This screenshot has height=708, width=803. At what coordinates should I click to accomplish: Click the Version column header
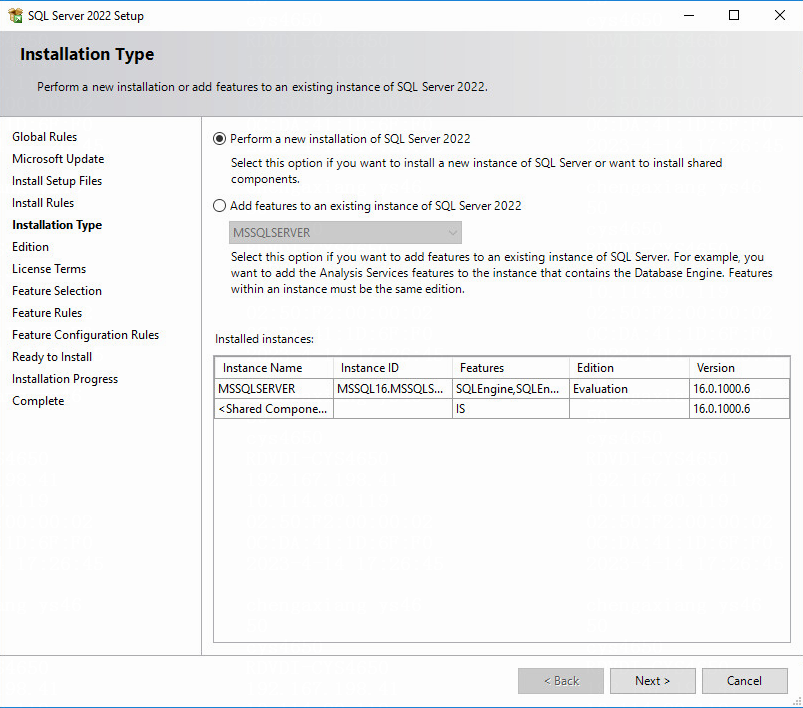(739, 368)
